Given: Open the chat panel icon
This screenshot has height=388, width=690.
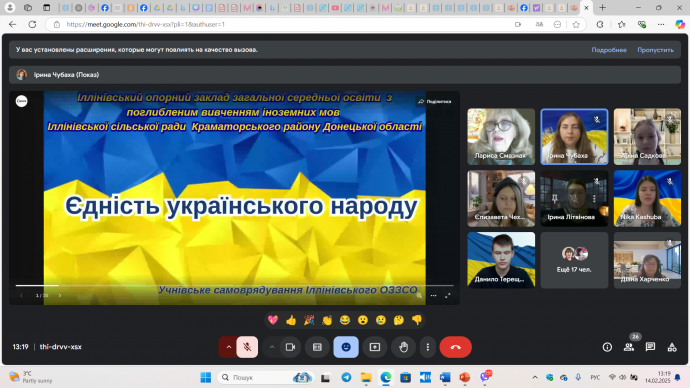Looking at the screenshot, I should point(650,347).
